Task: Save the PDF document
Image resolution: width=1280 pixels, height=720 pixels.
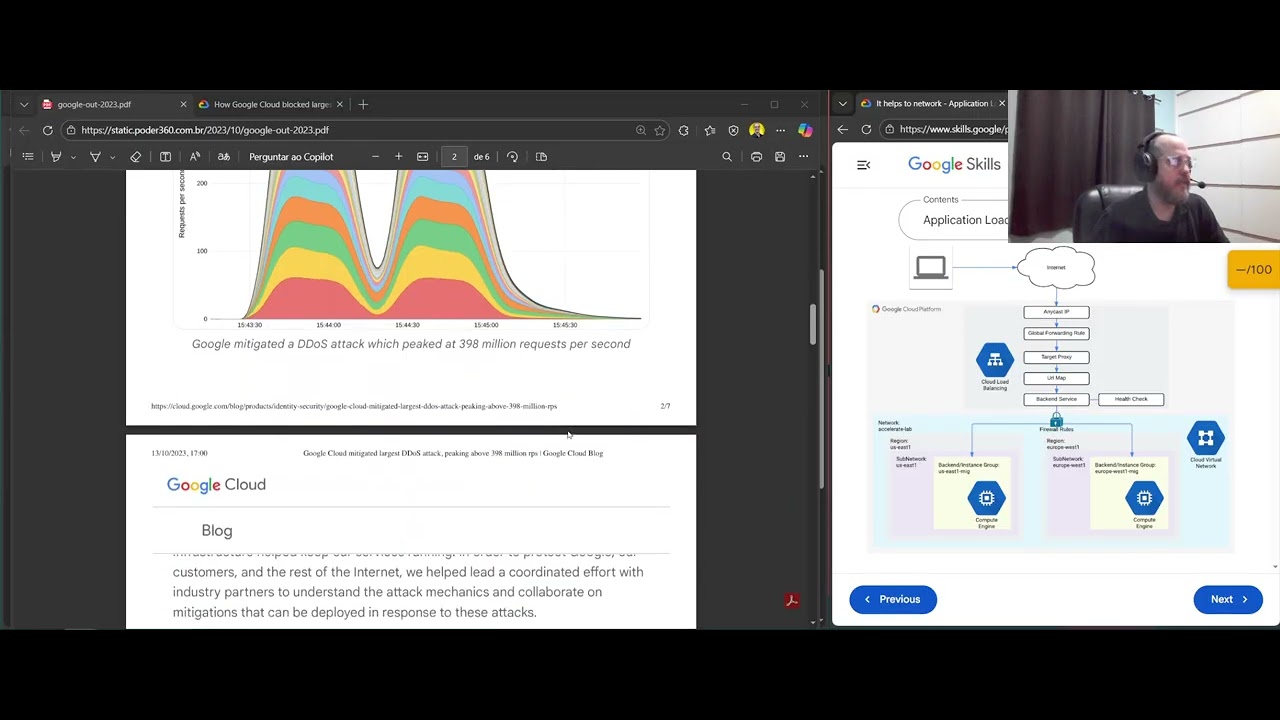Action: tap(780, 157)
